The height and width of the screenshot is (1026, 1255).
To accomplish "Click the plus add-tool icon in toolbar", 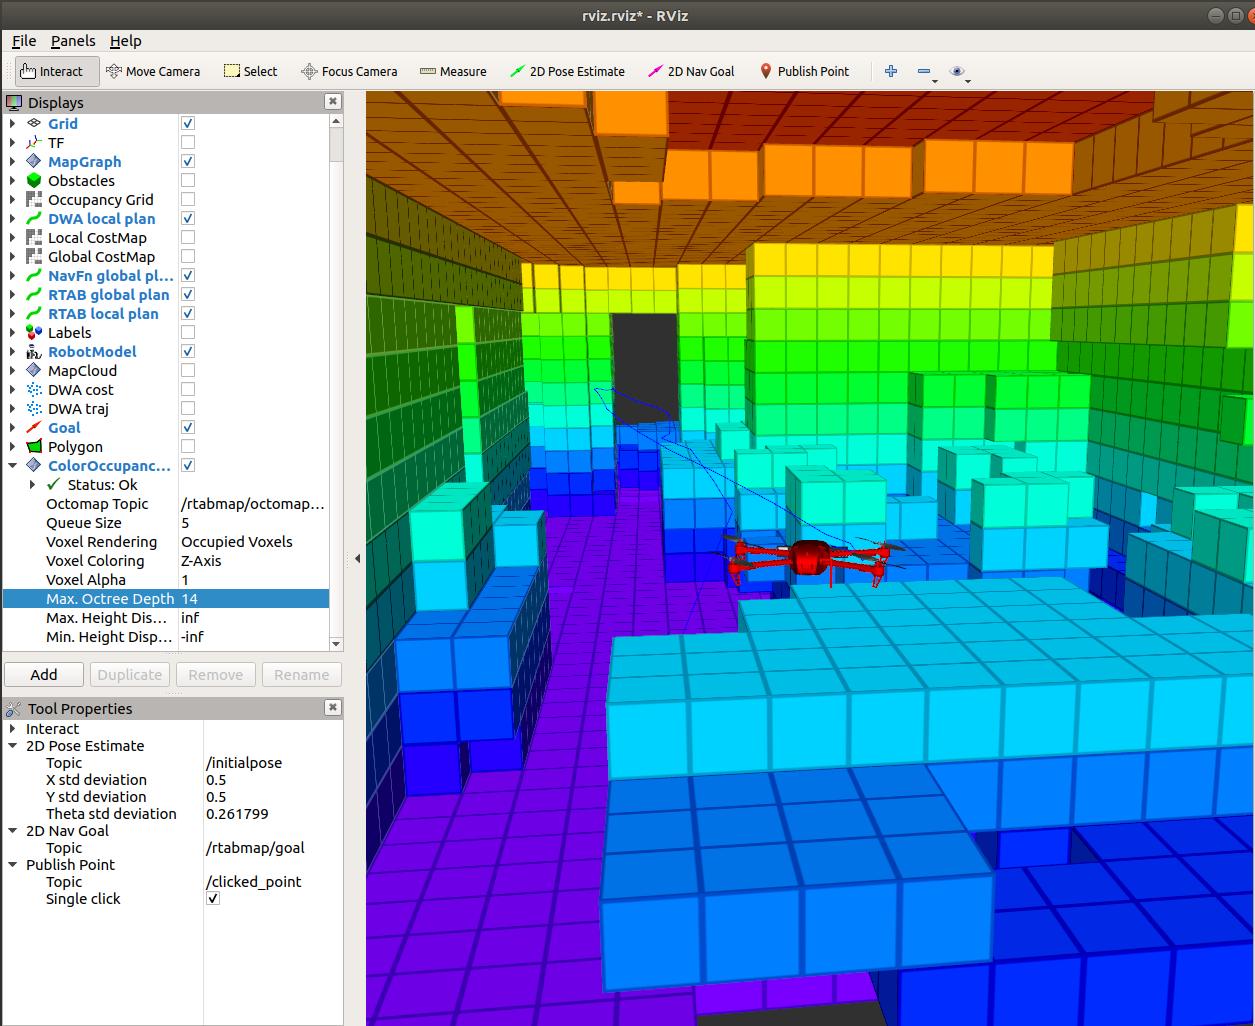I will [x=891, y=71].
